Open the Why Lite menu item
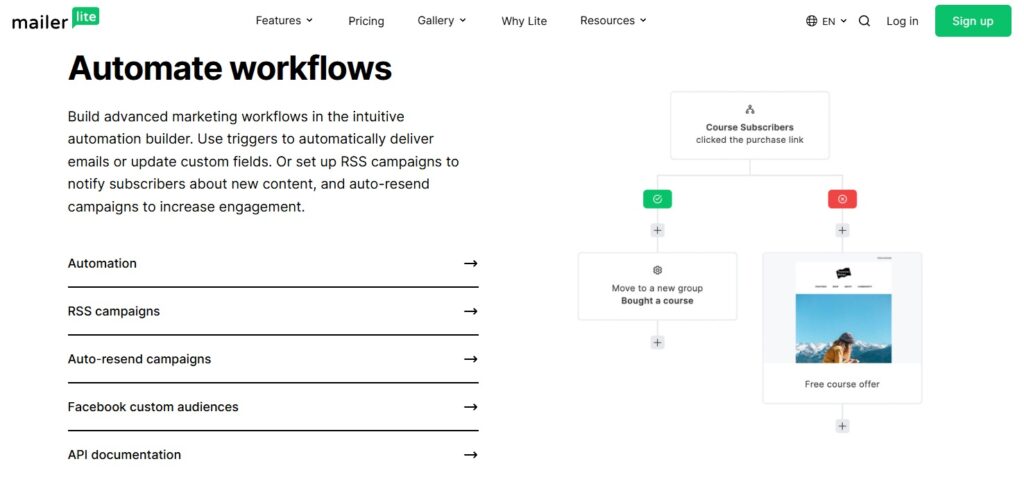This screenshot has height=484, width=1024. (x=524, y=21)
